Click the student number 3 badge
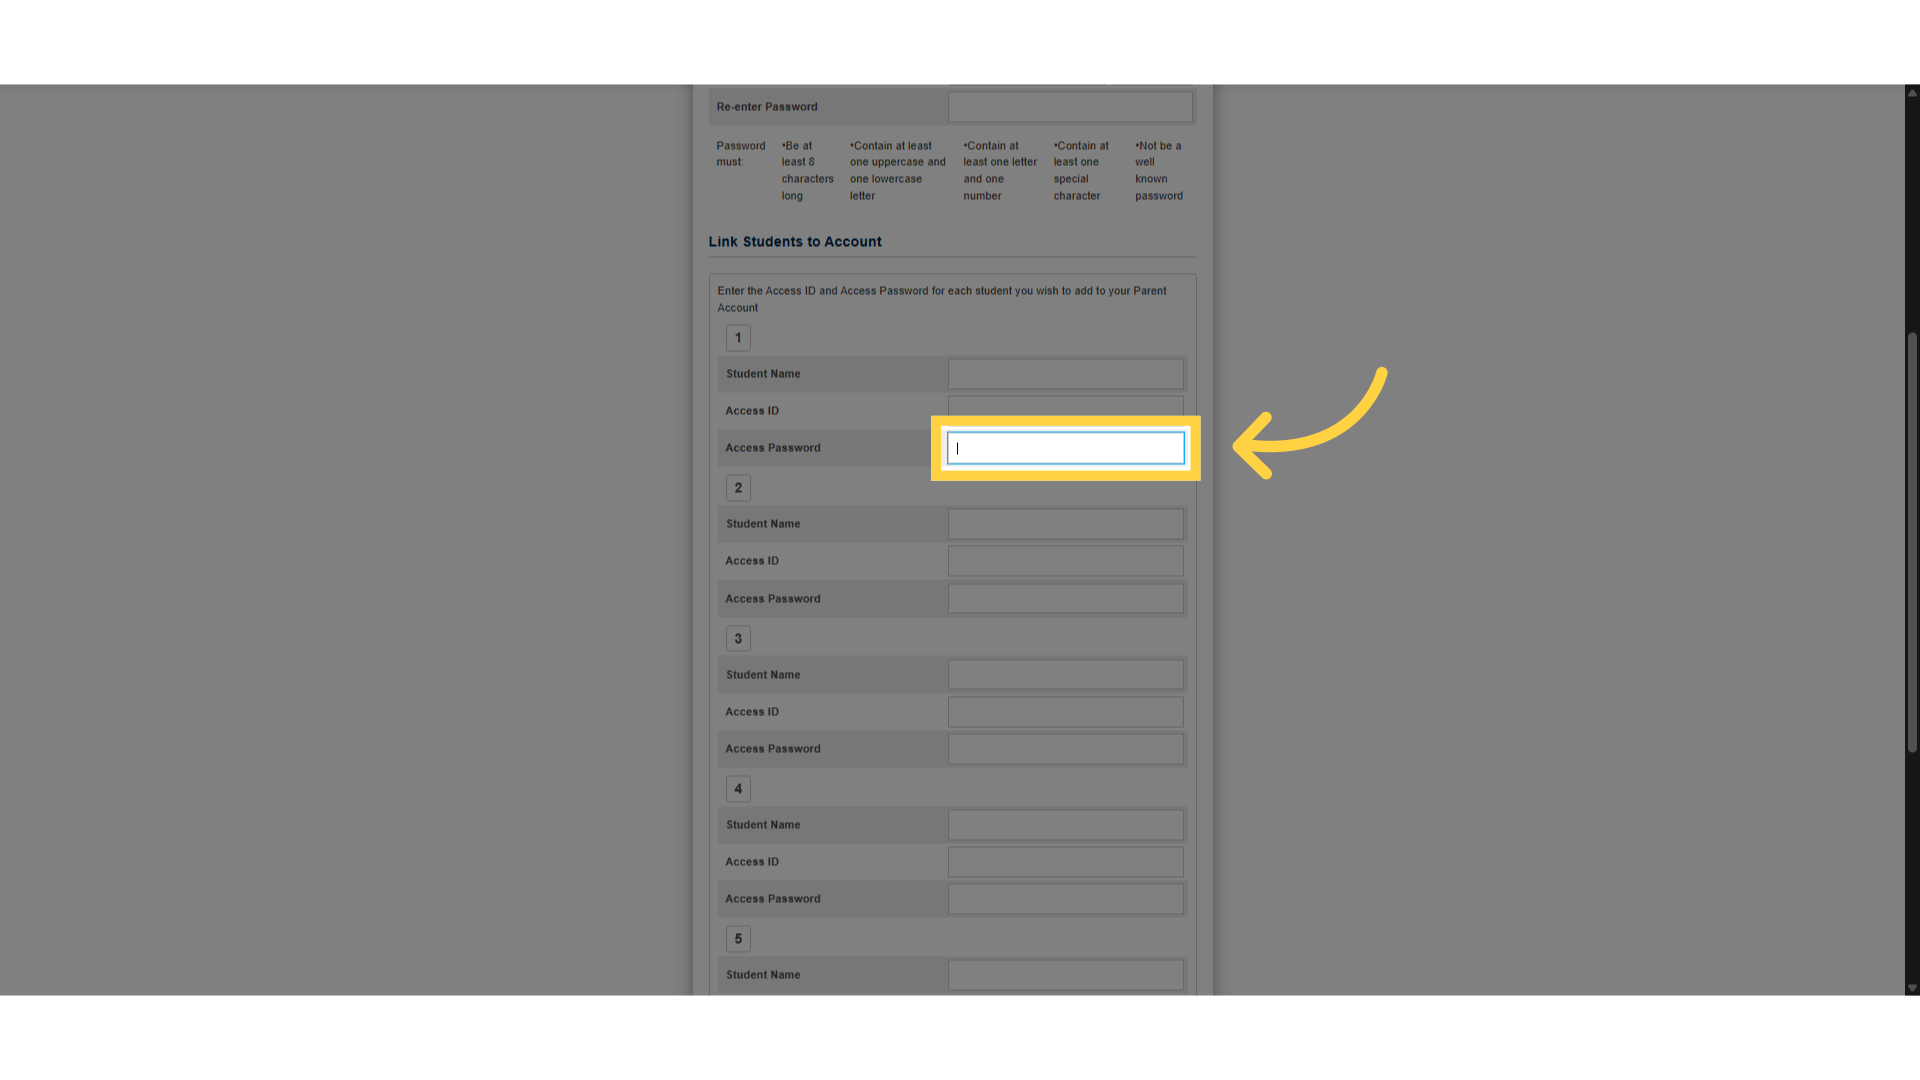1920x1080 pixels. click(738, 639)
